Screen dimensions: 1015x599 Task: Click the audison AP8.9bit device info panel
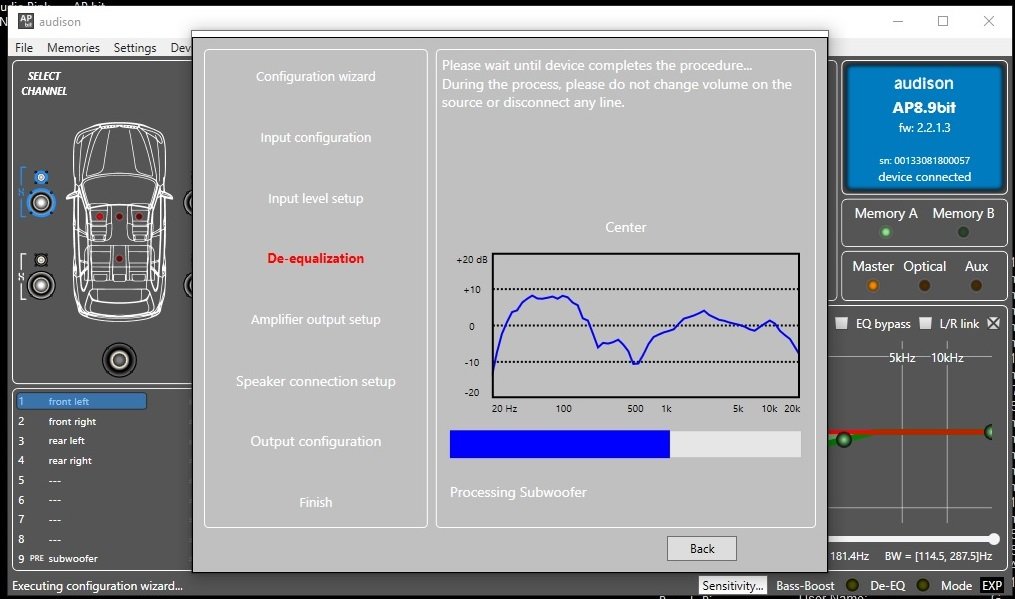pyautogui.click(x=924, y=128)
